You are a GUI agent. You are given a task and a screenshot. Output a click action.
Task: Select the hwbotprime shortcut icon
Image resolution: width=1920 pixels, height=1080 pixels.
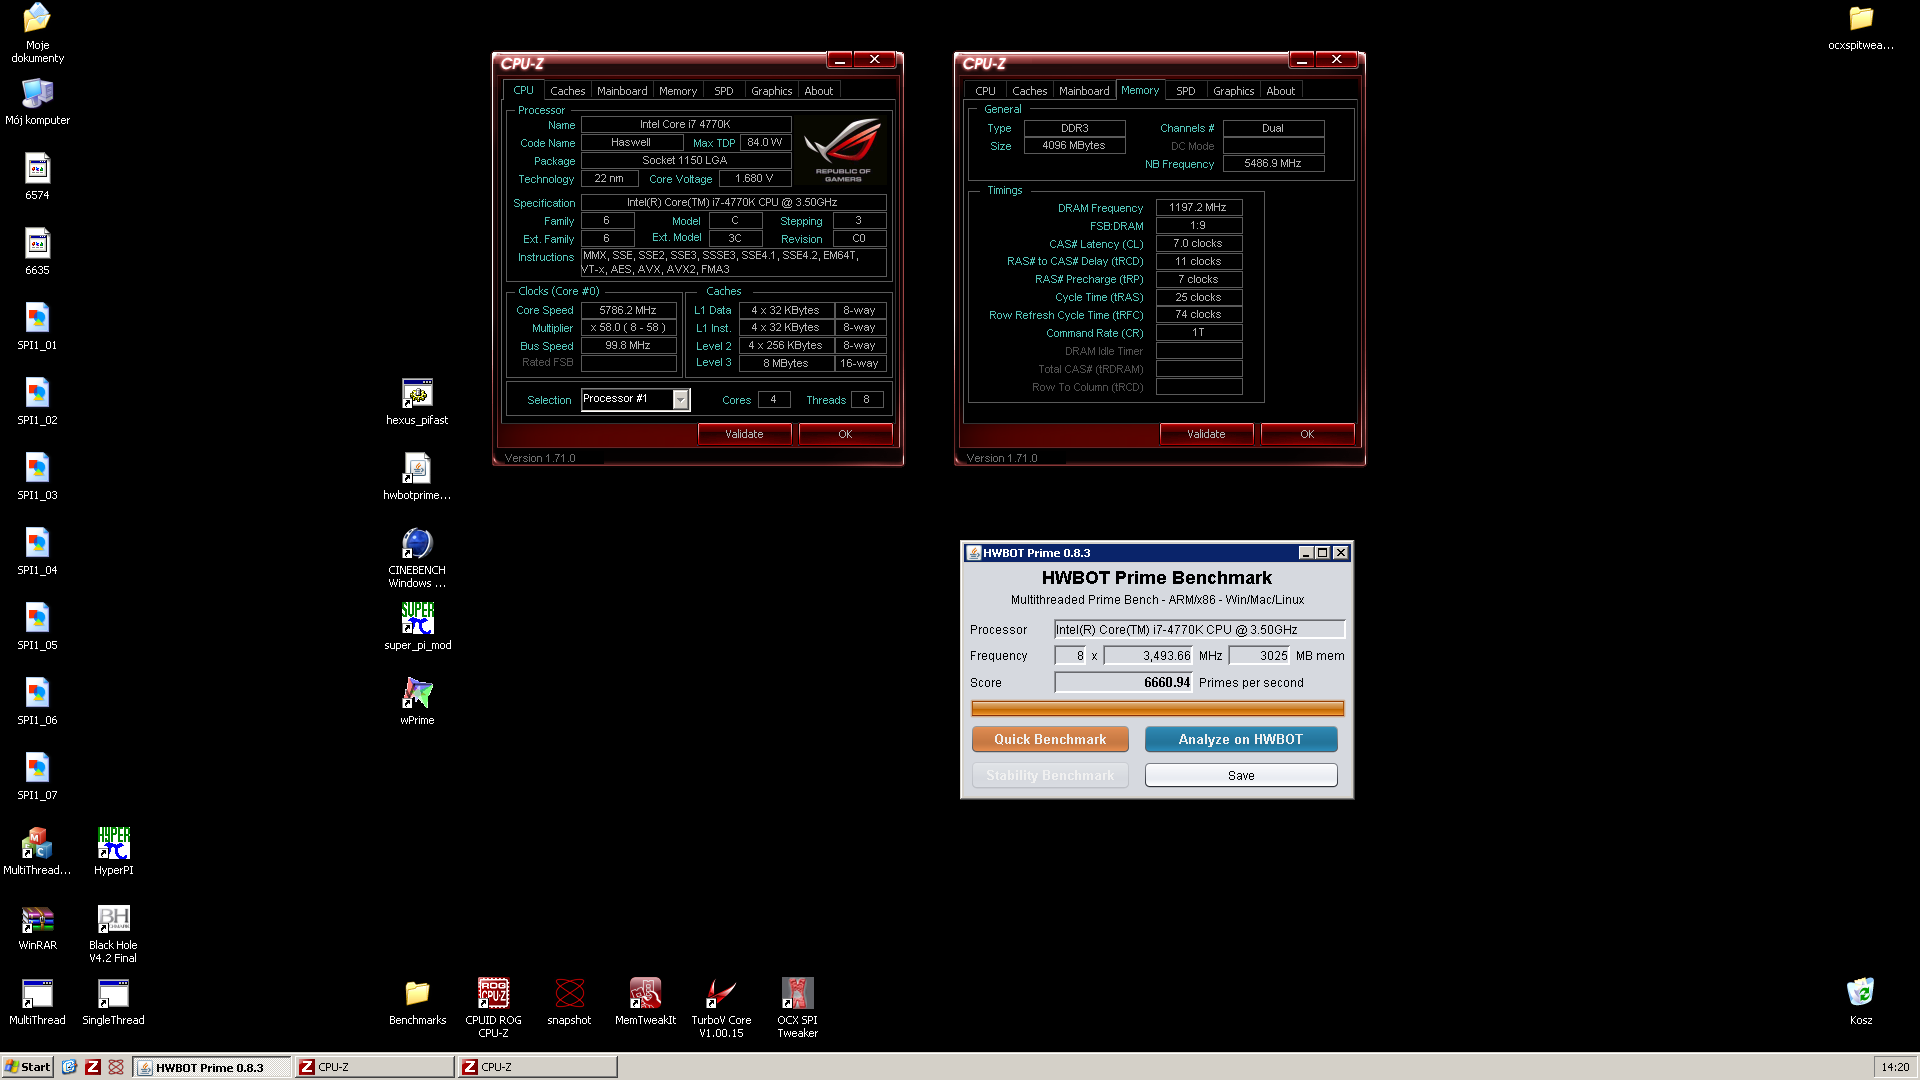click(x=417, y=477)
